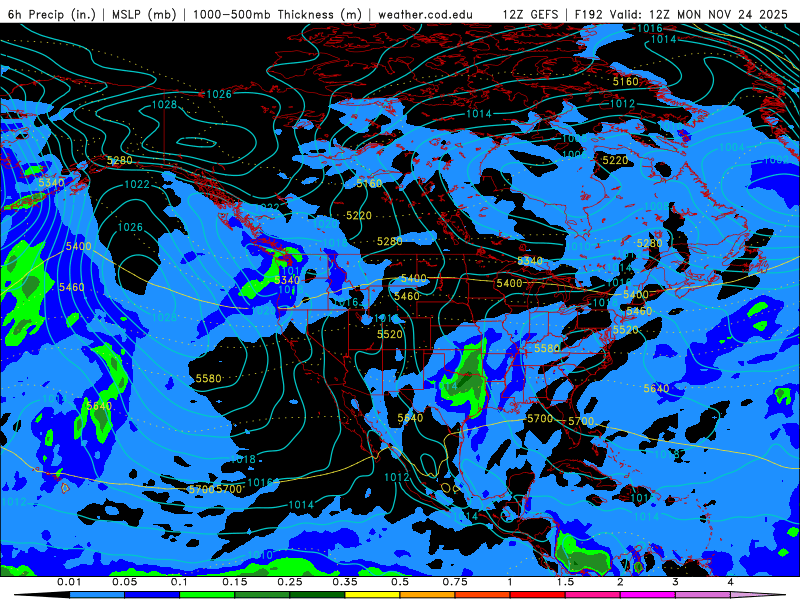This screenshot has height=600, width=800.
Task: Click the 5640 thickness label over Mexico
Action: (410, 418)
